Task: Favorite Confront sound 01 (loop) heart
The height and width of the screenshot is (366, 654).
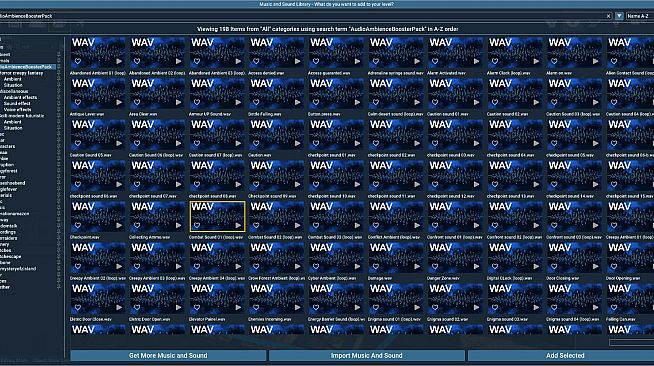Action: click(x=435, y=226)
